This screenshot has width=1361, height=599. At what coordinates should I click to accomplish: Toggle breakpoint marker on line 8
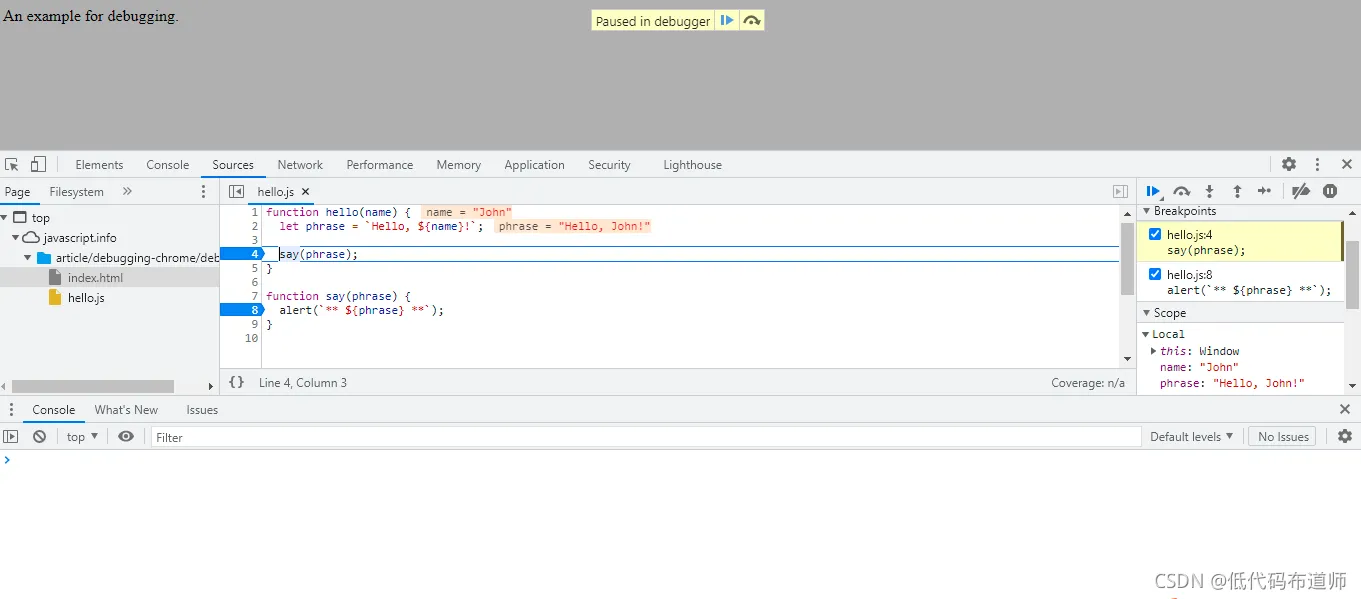[x=241, y=310]
